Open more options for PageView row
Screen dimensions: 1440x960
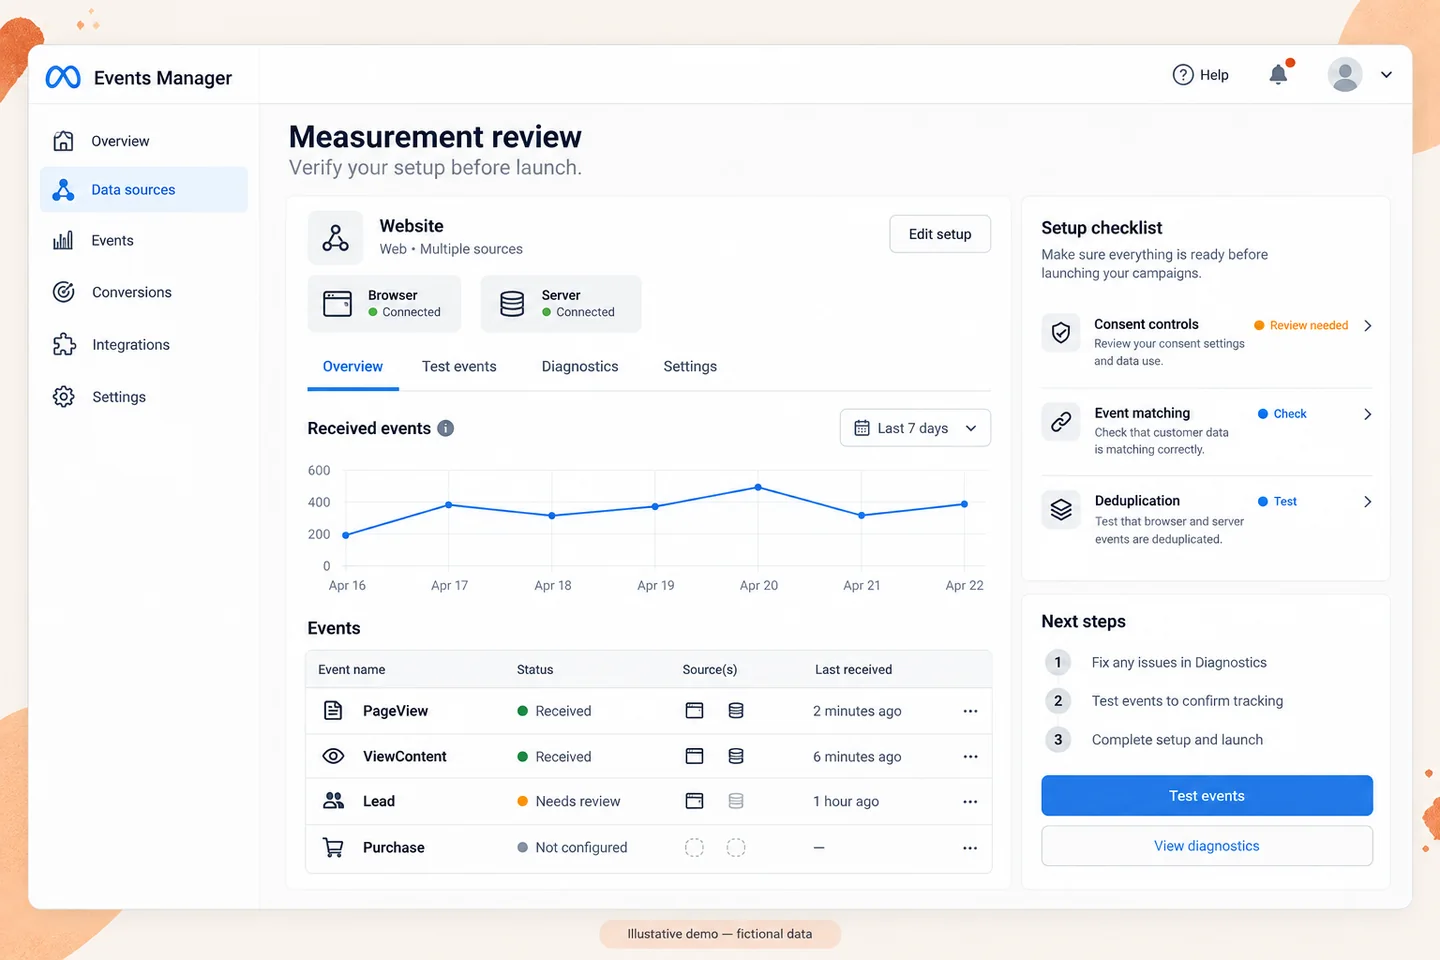tap(970, 711)
